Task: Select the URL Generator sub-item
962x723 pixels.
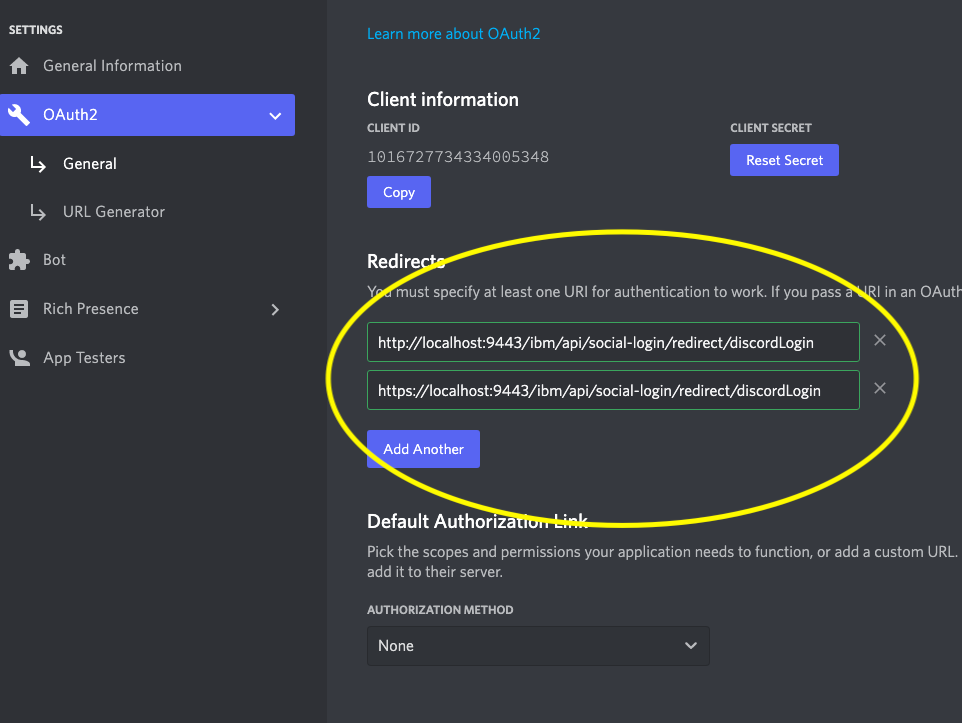Action: coord(114,212)
